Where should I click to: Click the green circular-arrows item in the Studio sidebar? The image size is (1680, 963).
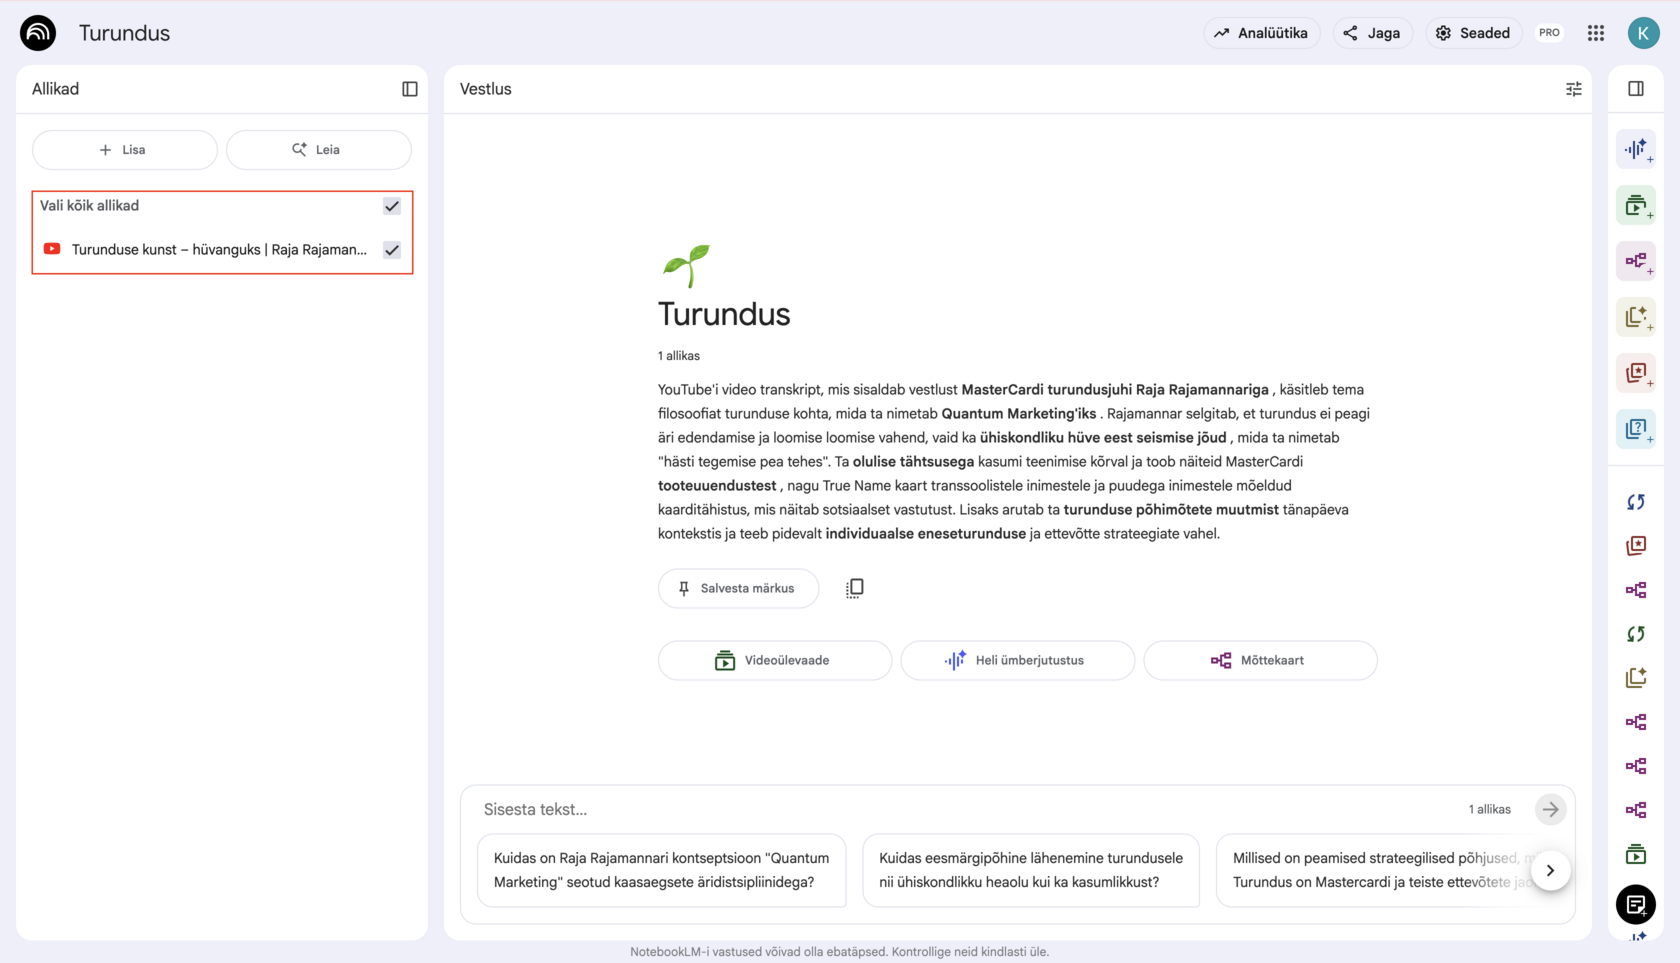1636,634
